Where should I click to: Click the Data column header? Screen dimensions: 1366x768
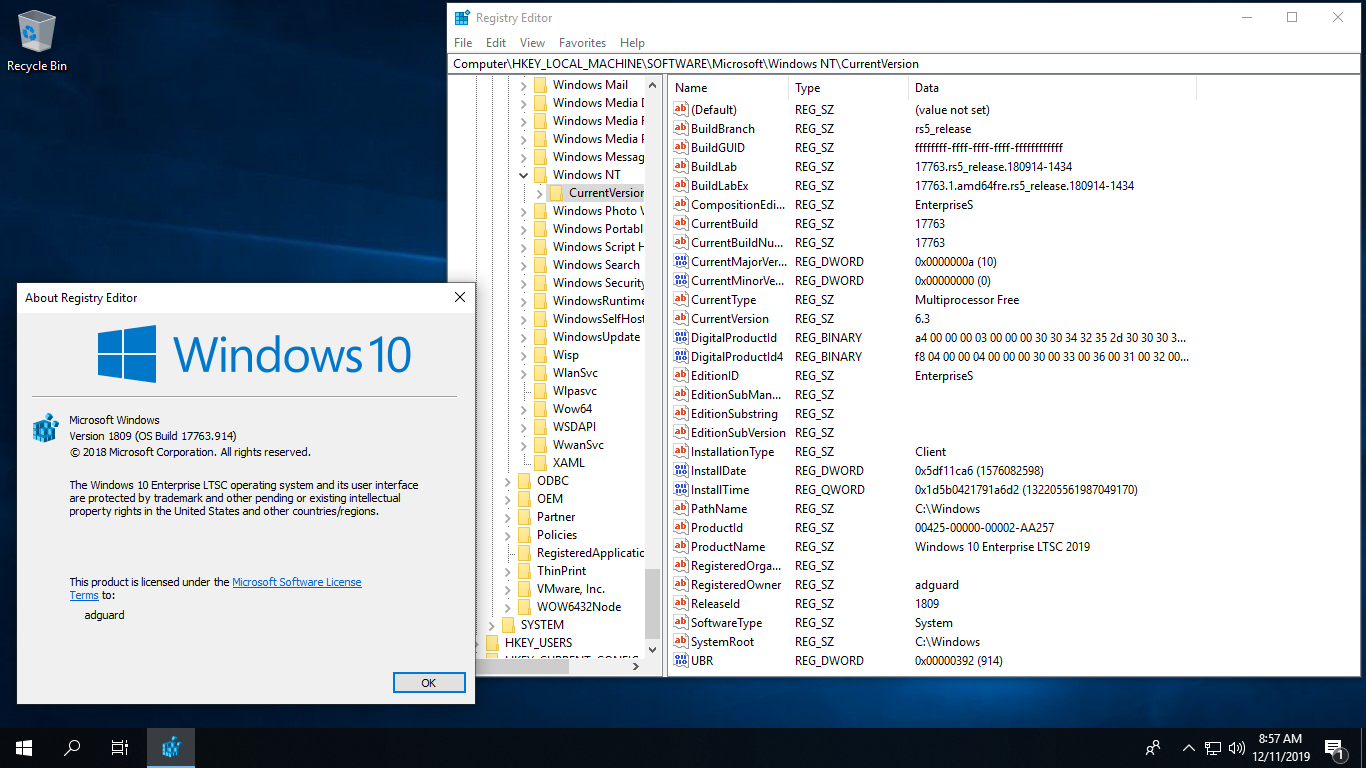click(x=1052, y=88)
